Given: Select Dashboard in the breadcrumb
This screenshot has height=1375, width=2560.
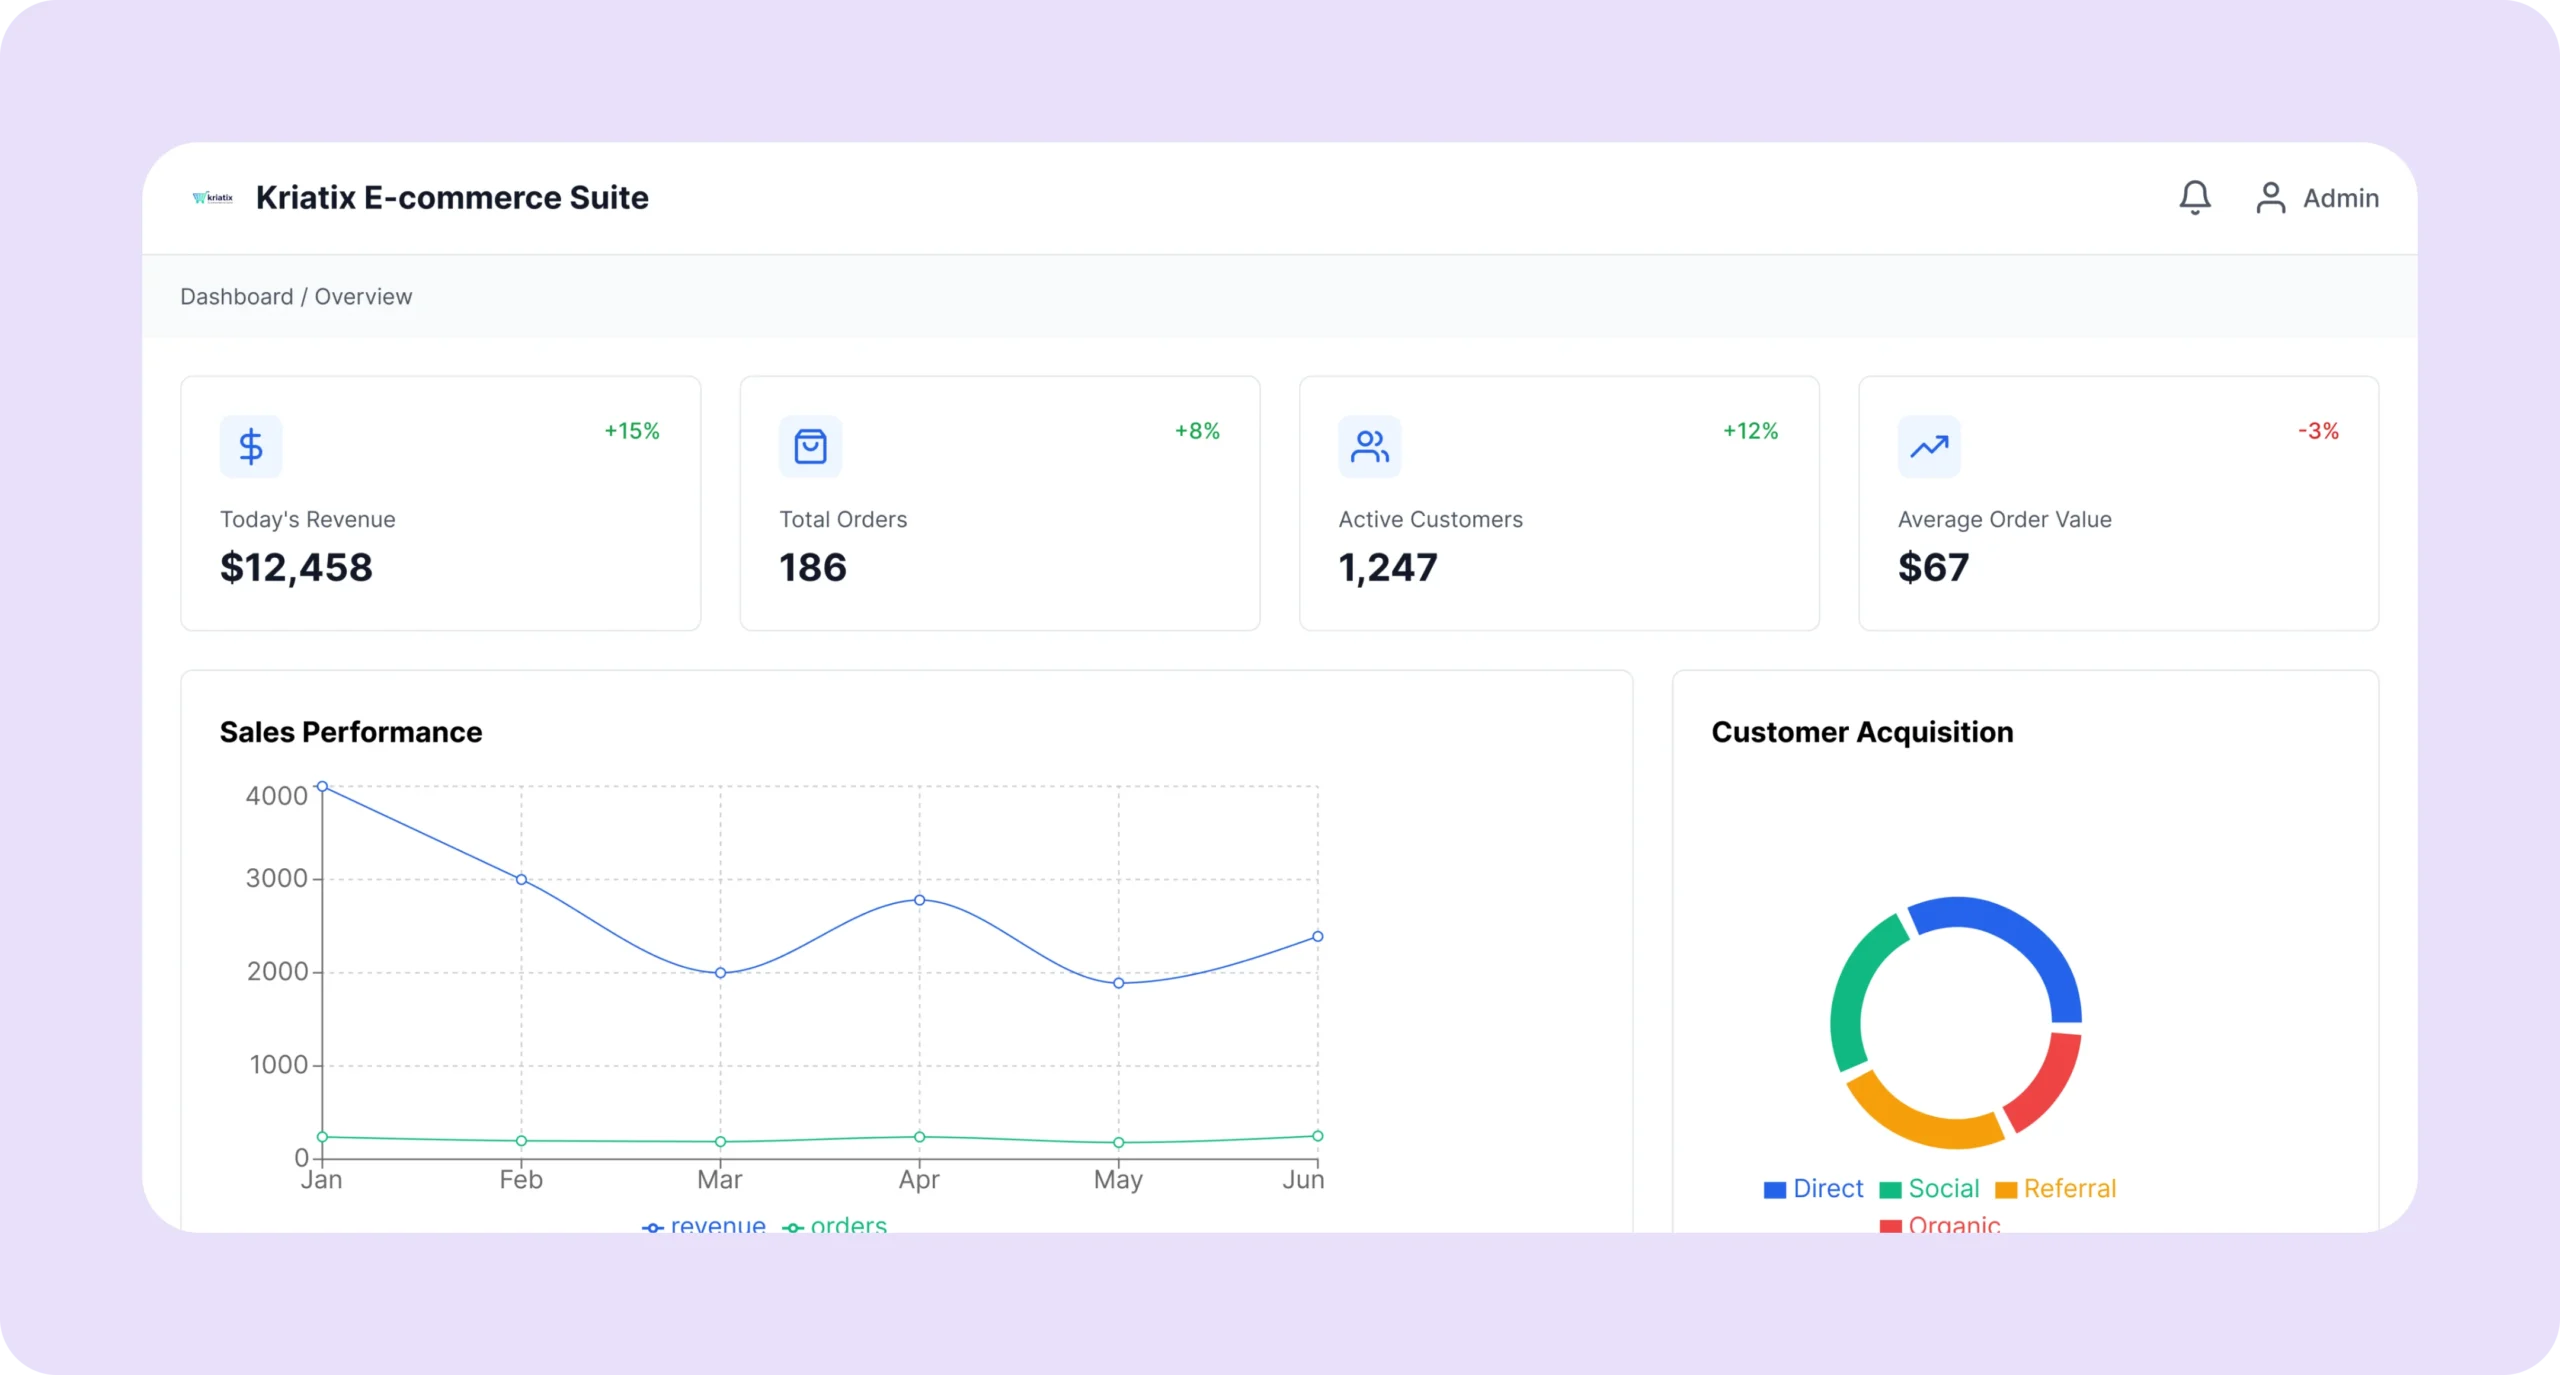Looking at the screenshot, I should click(x=236, y=297).
